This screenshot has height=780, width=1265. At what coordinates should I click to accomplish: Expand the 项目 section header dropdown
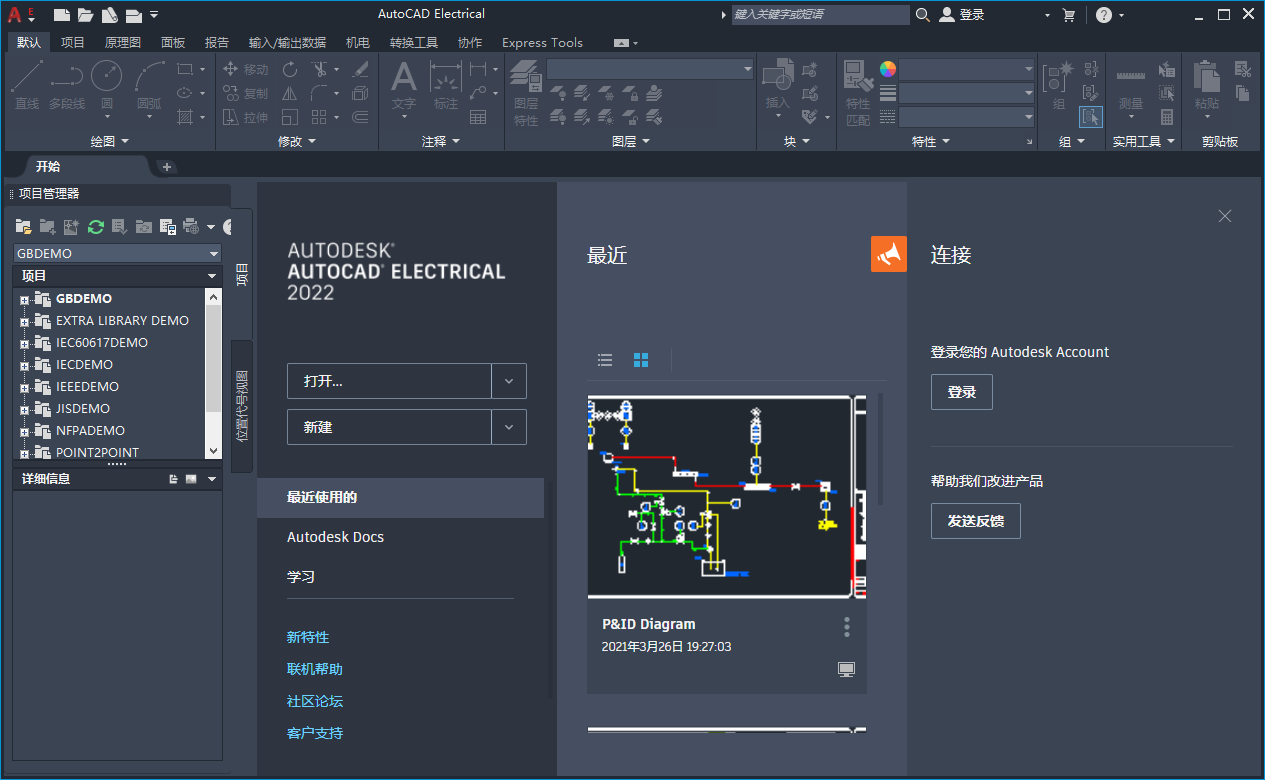click(212, 276)
